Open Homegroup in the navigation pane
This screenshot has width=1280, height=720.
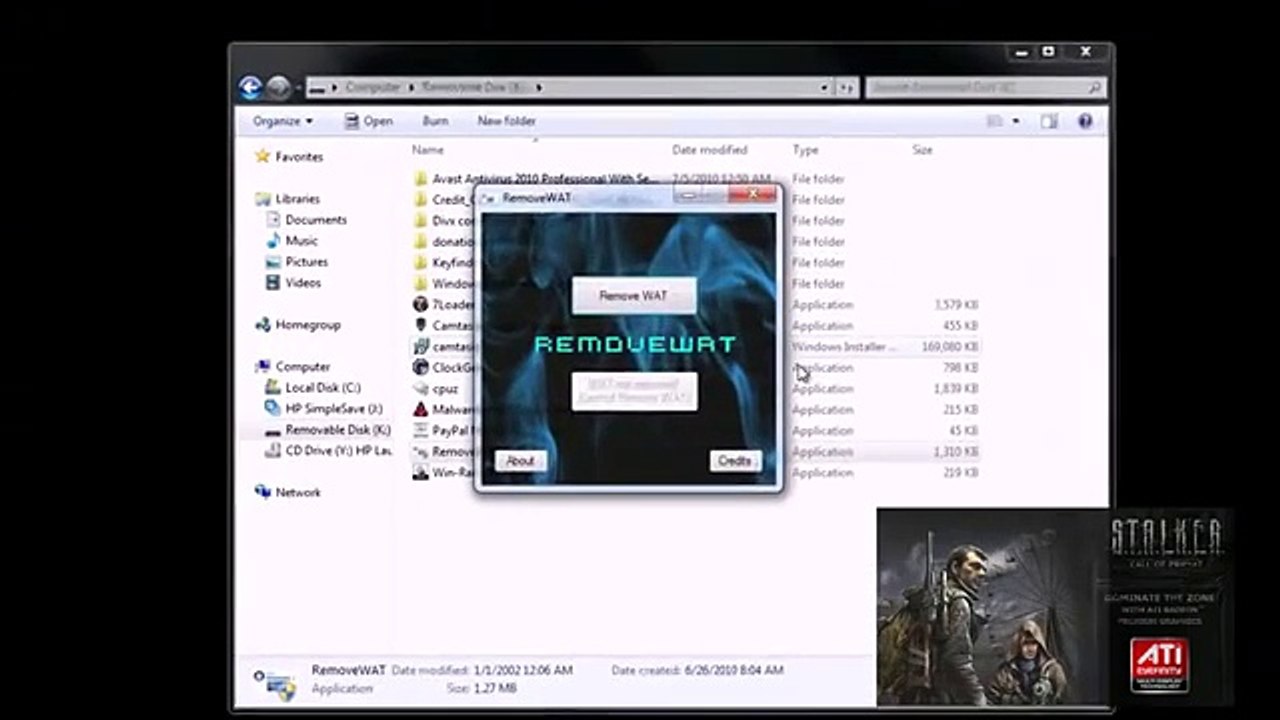pos(308,325)
